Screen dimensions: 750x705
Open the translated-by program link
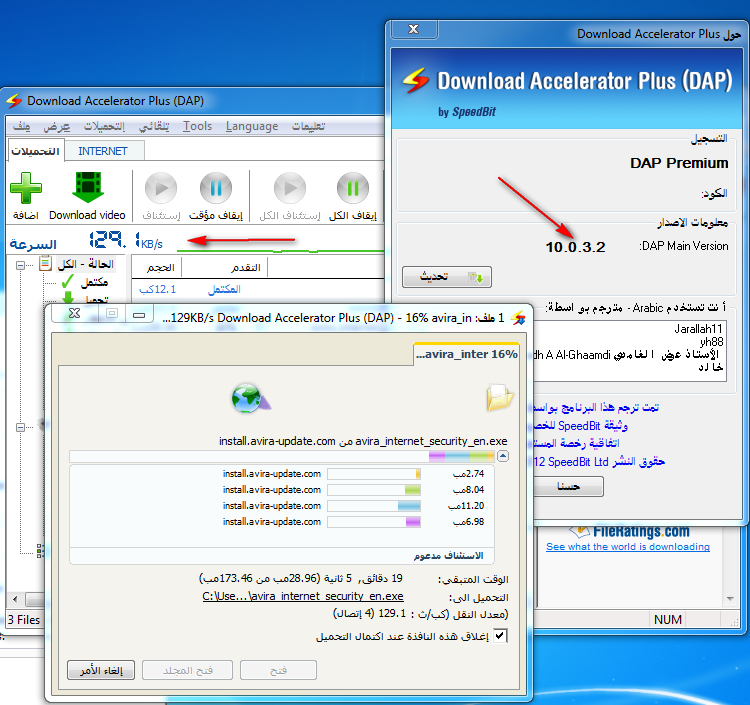596,408
